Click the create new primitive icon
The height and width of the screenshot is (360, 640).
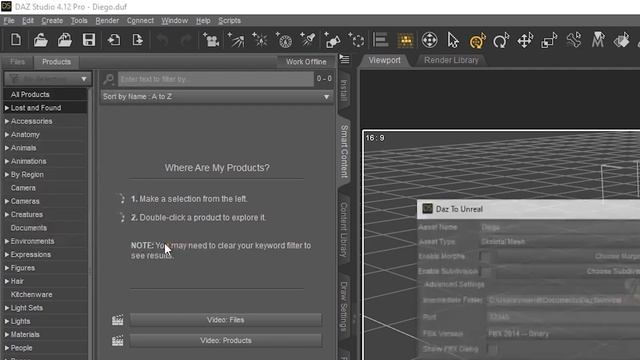pos(332,40)
